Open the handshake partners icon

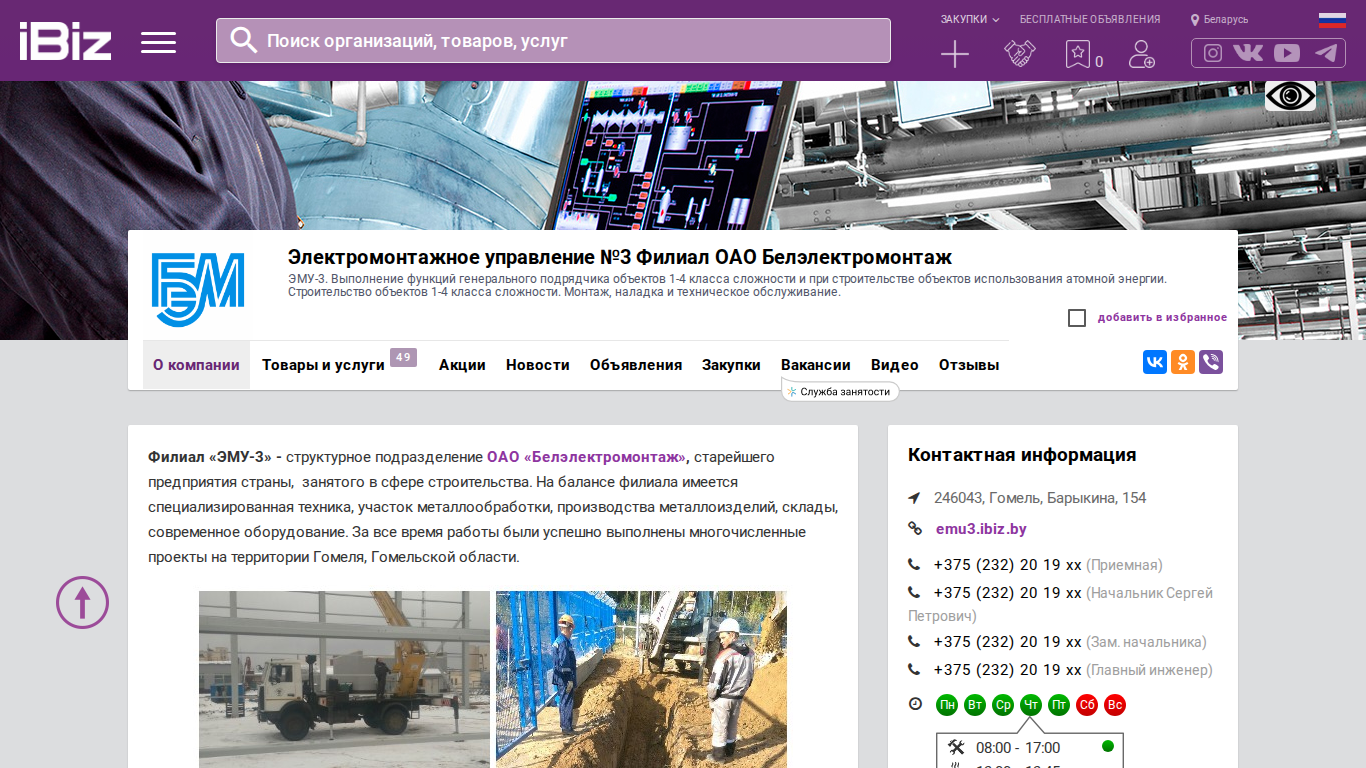click(x=1020, y=54)
